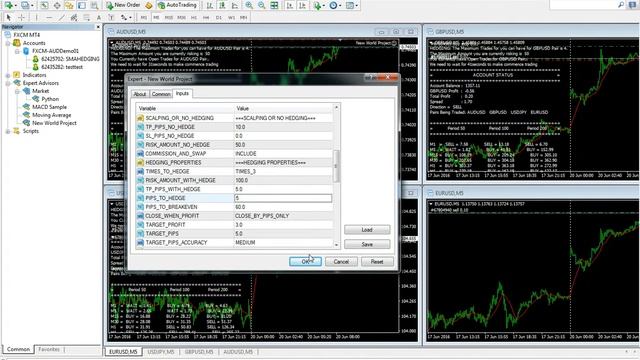Screen dimensions: 640x360
Task: Tile chart windows icon
Action: pos(274,5)
